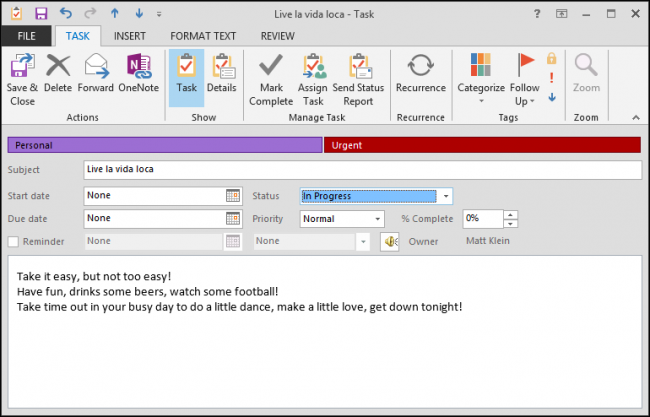Expand the reminder time dropdown

(x=363, y=242)
